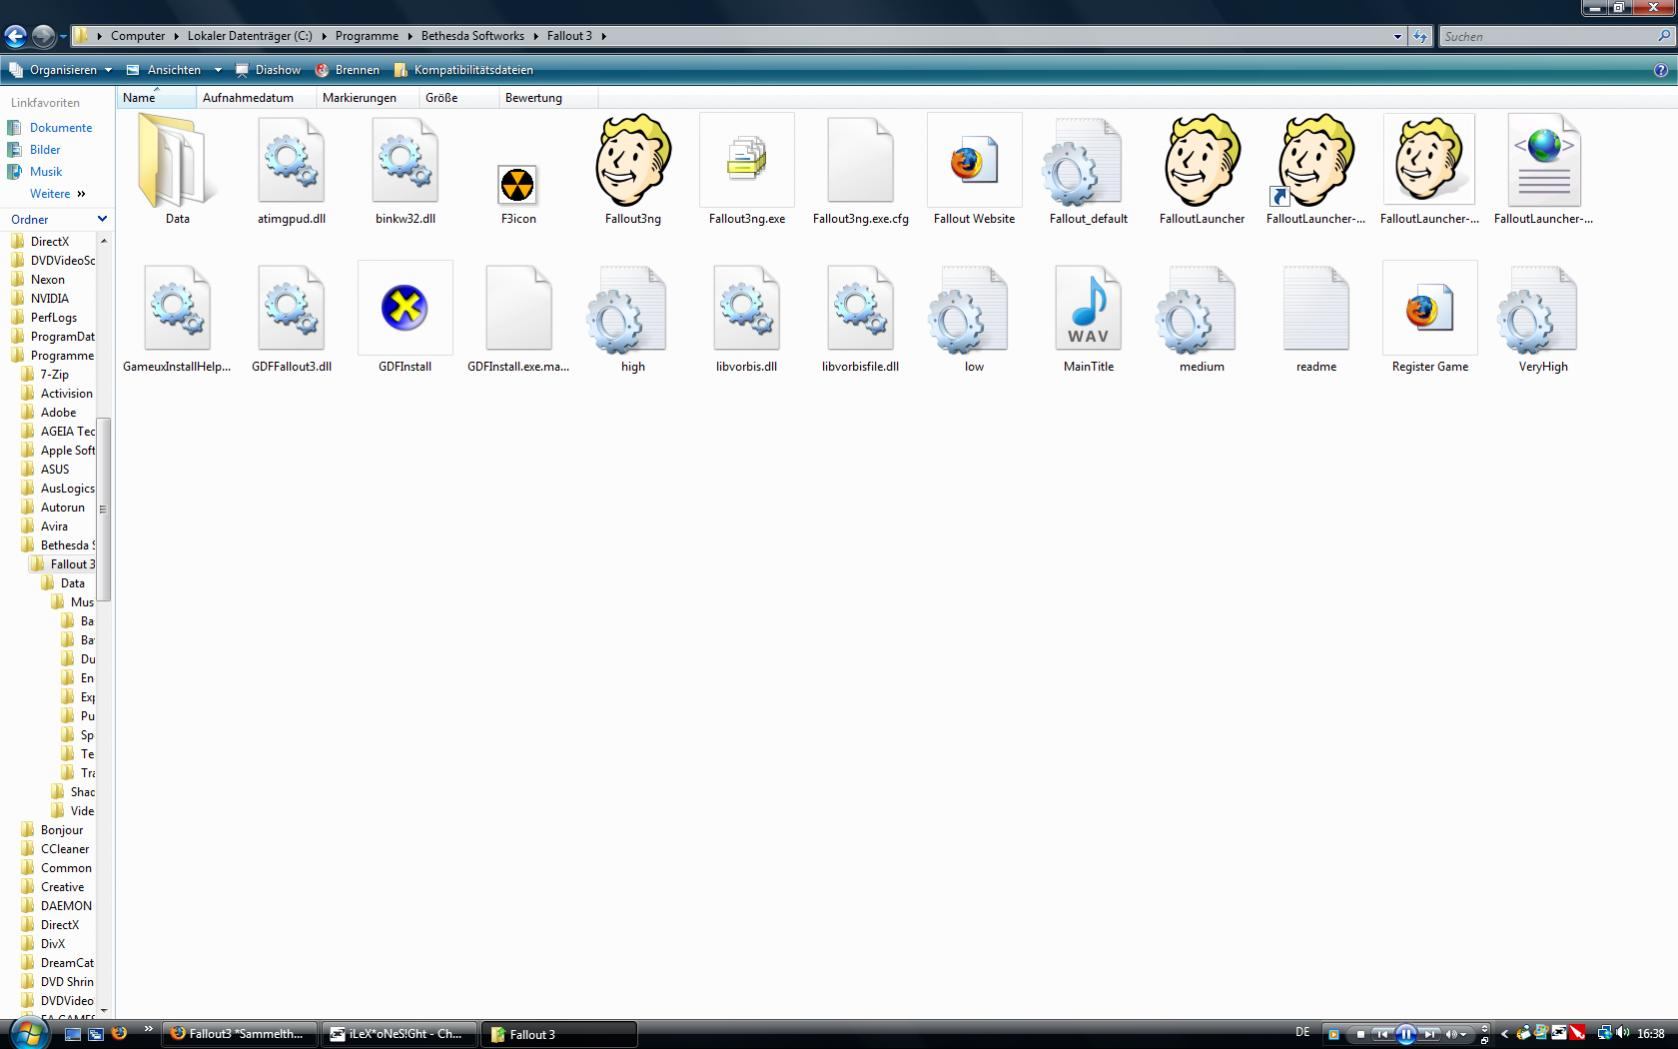Show hidden system tray icons

tap(1504, 1034)
